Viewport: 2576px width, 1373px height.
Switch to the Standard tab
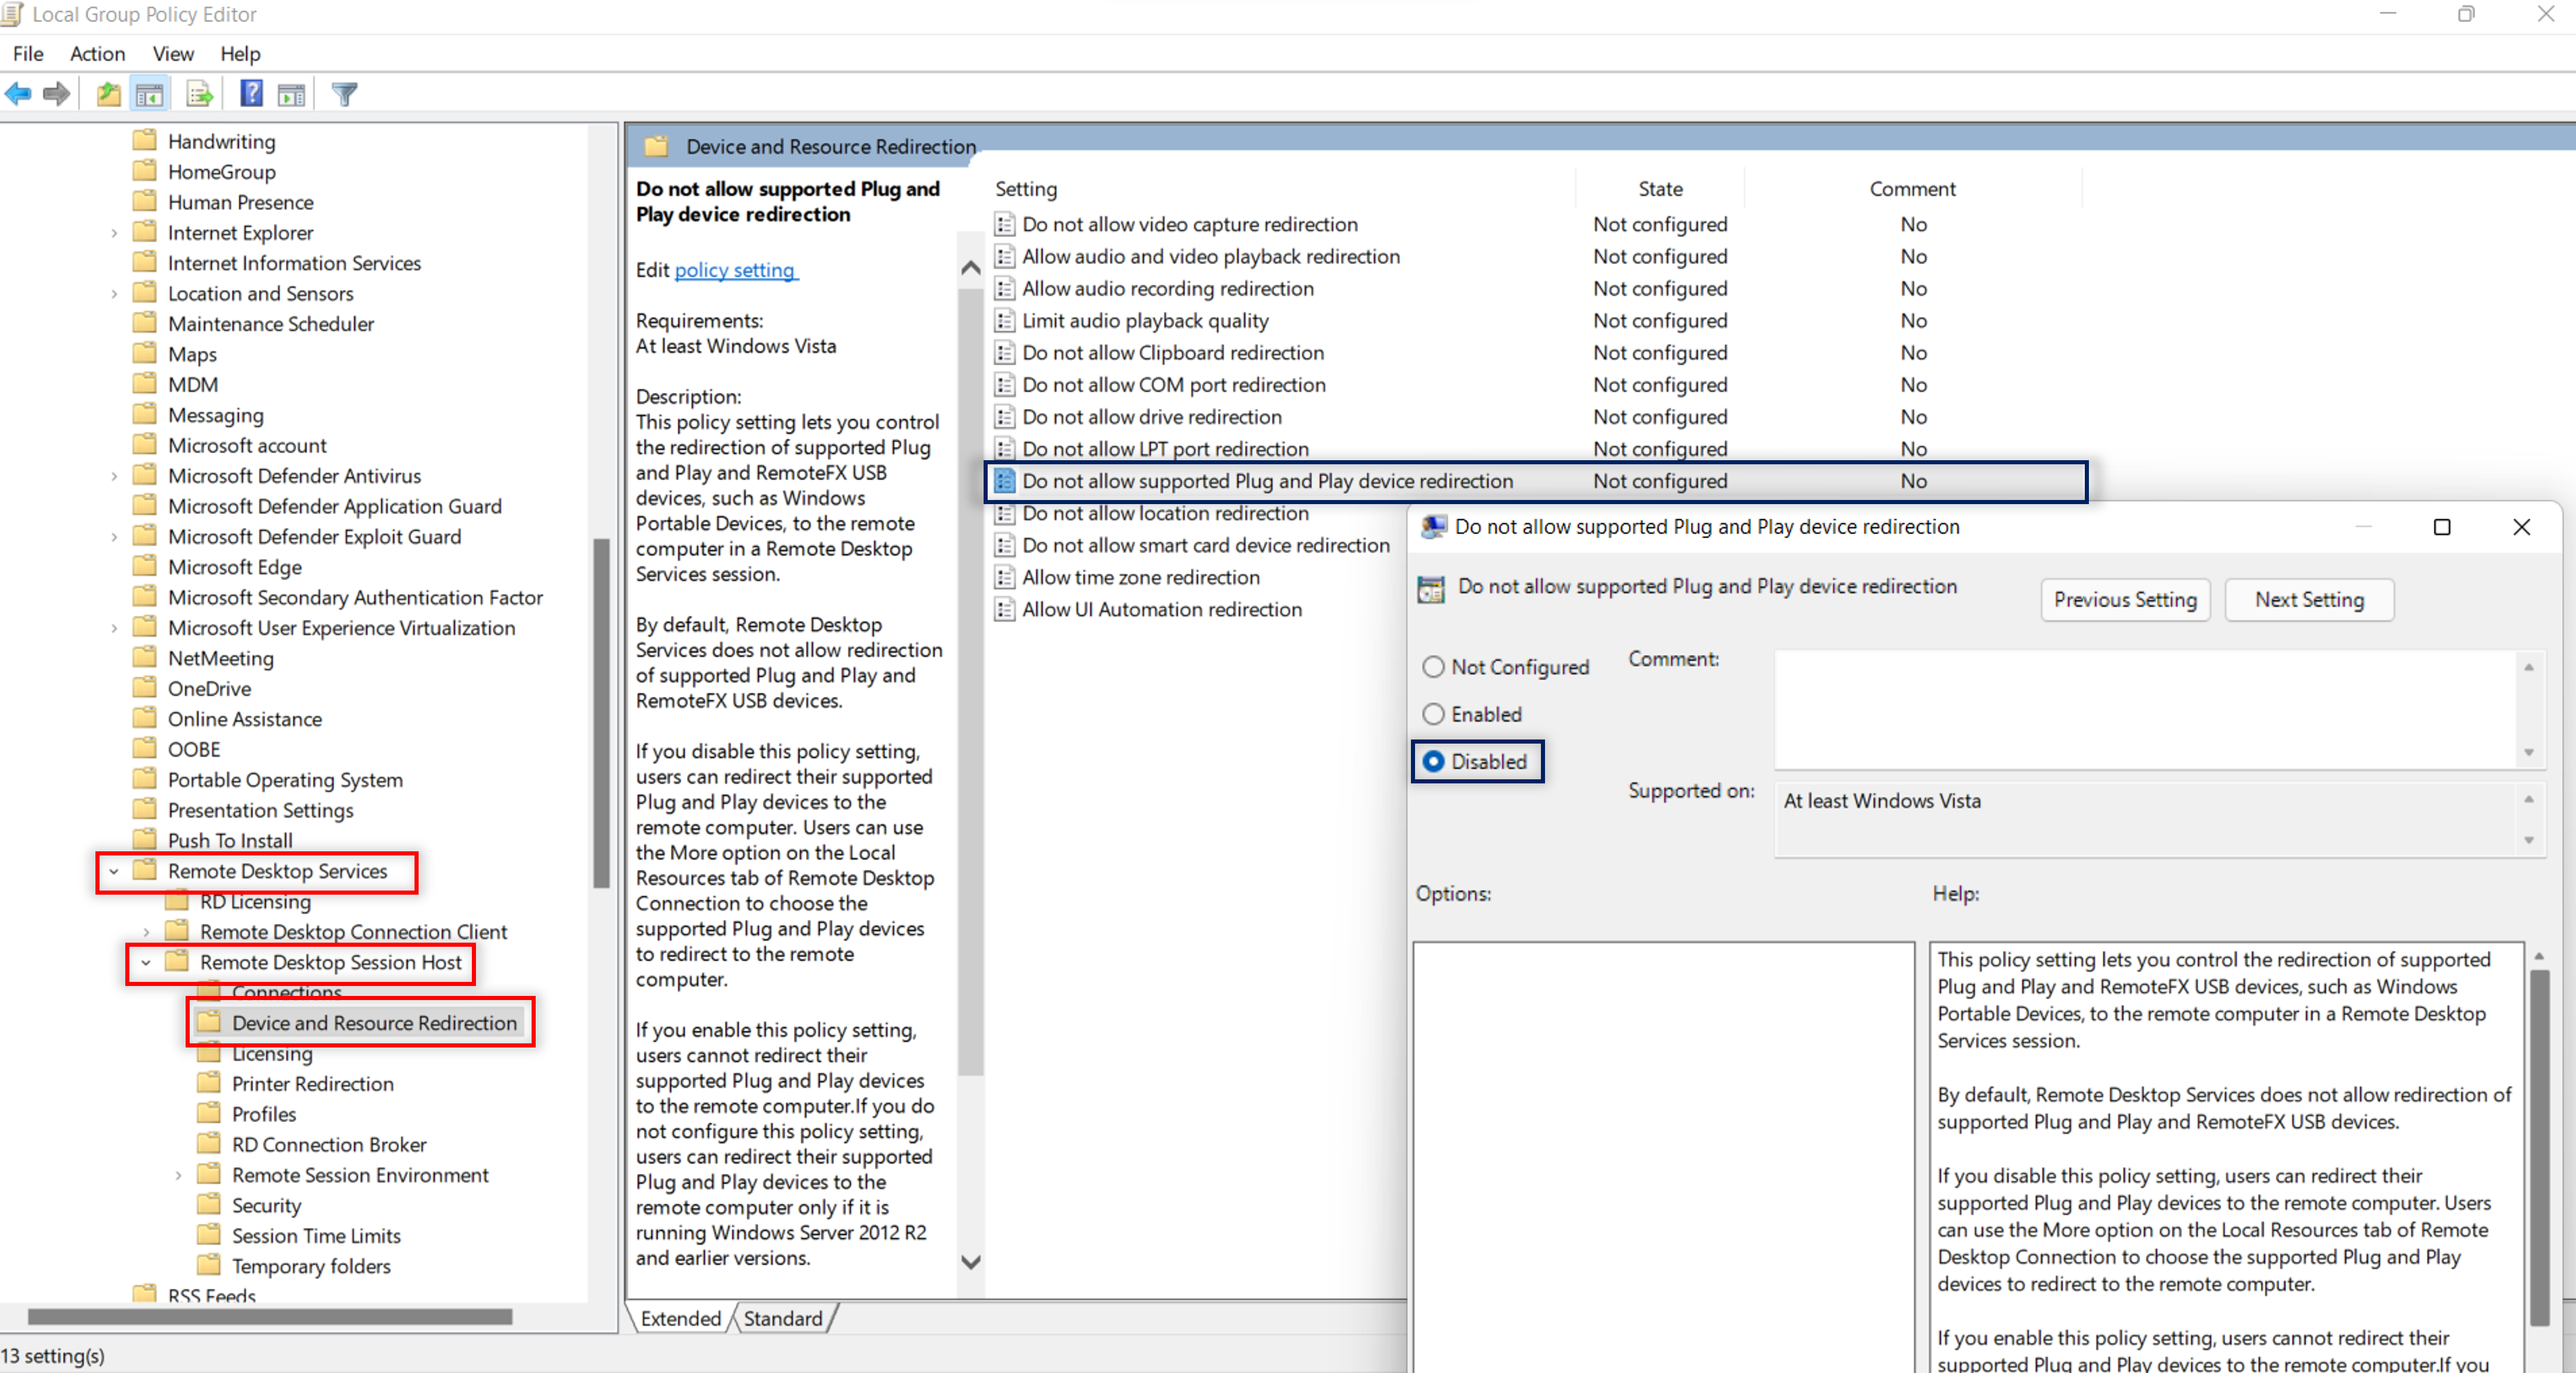pos(782,1319)
